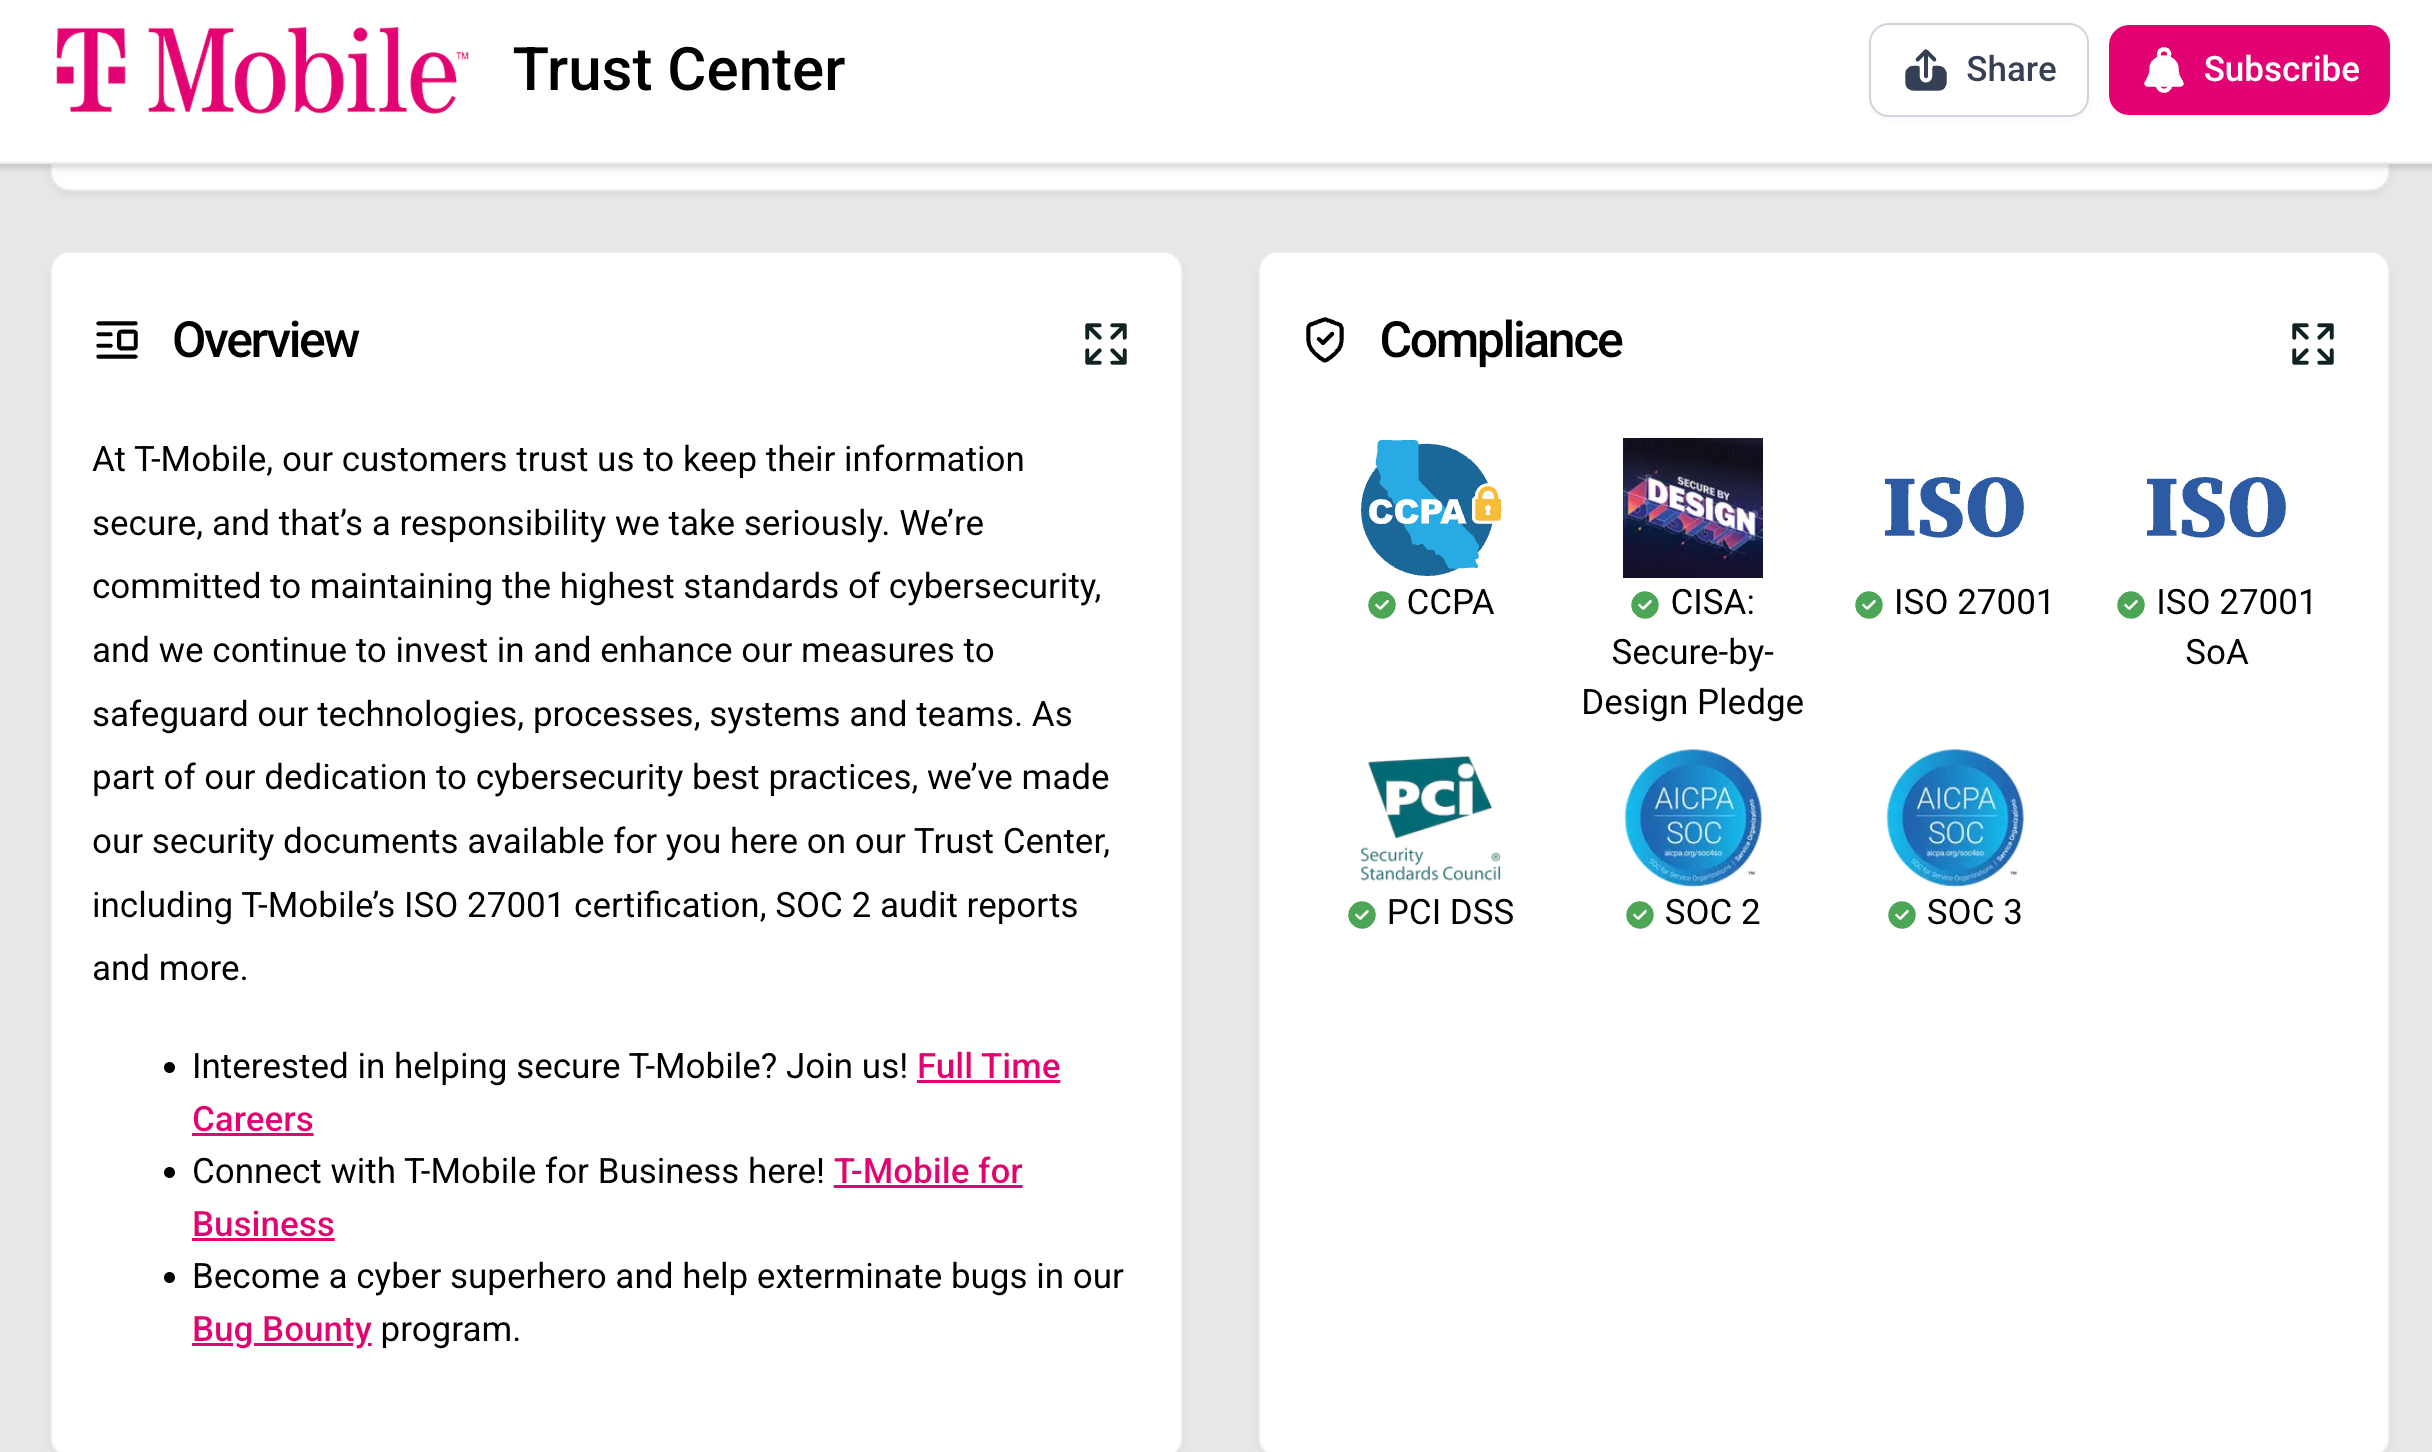Open the Secure by Design logo
This screenshot has width=2432, height=1452.
click(1692, 507)
